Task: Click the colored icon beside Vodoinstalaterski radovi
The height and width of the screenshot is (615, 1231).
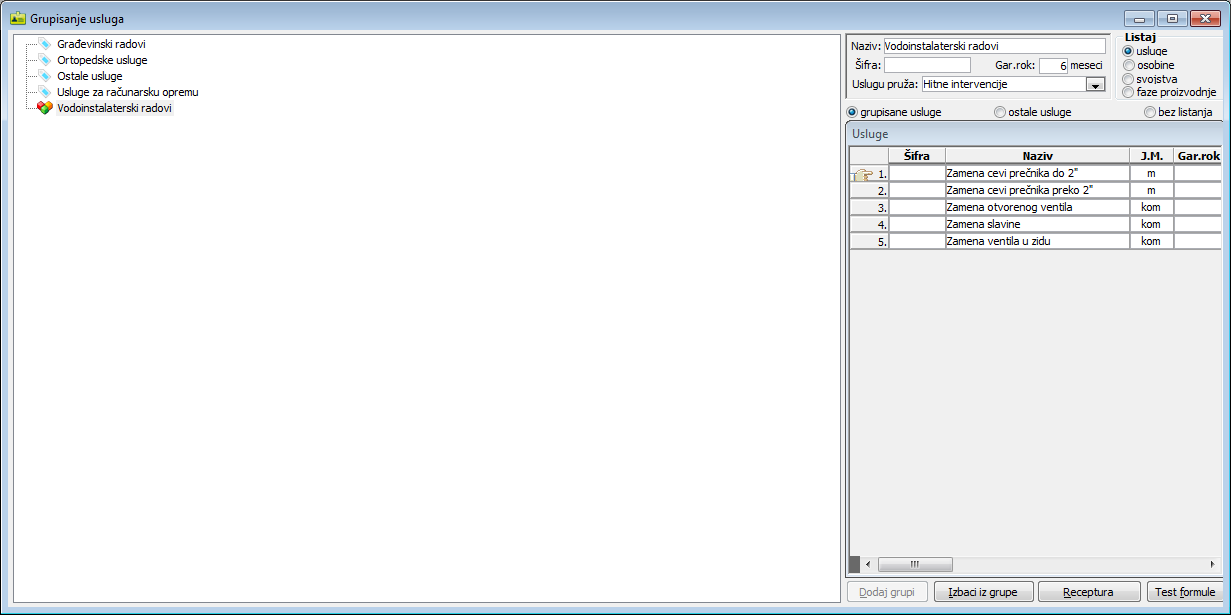Action: click(44, 108)
